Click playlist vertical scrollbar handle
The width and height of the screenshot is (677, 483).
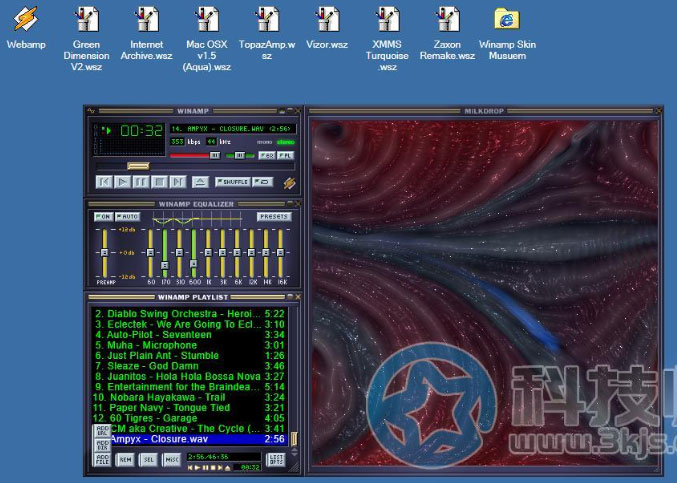pos(294,439)
